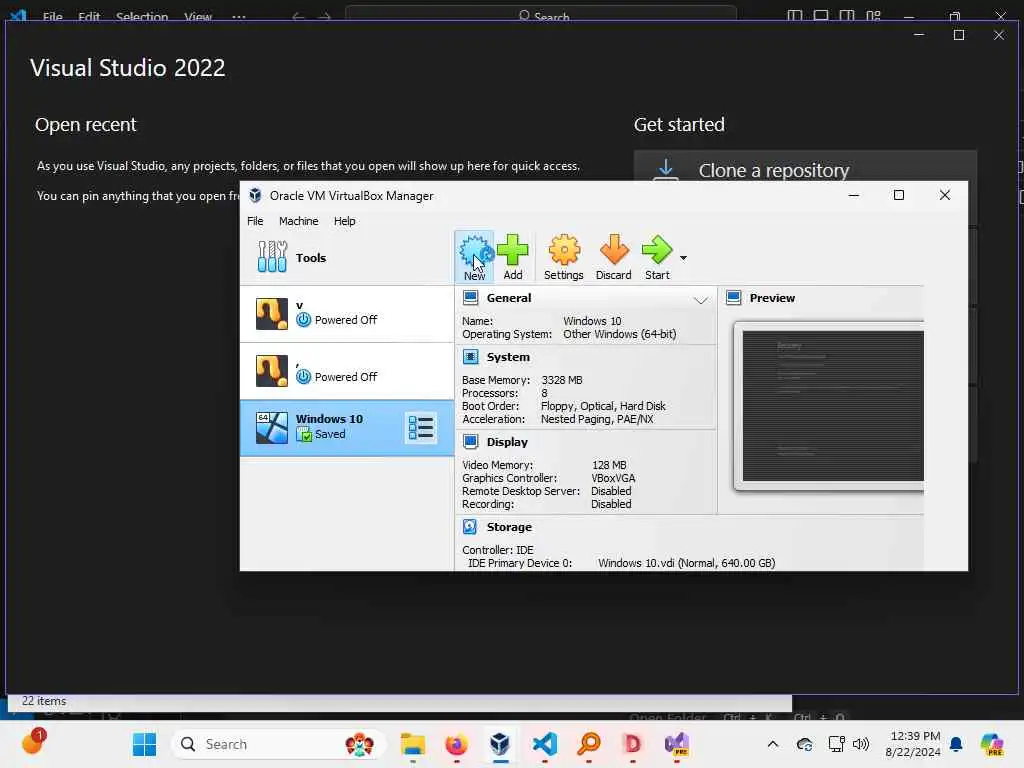Click the General section title
Image resolution: width=1024 pixels, height=768 pixels.
[x=509, y=298]
